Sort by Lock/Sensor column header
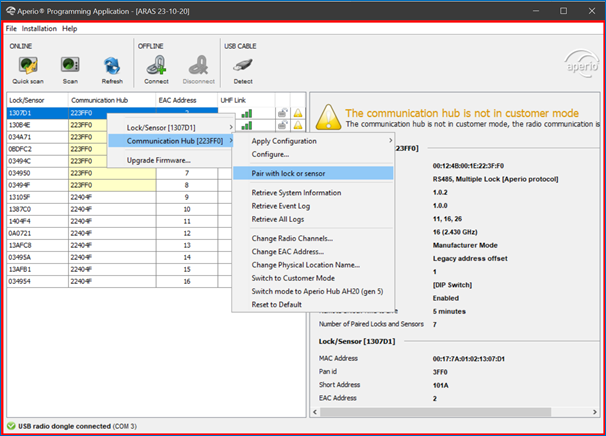The image size is (606, 436). [x=37, y=100]
